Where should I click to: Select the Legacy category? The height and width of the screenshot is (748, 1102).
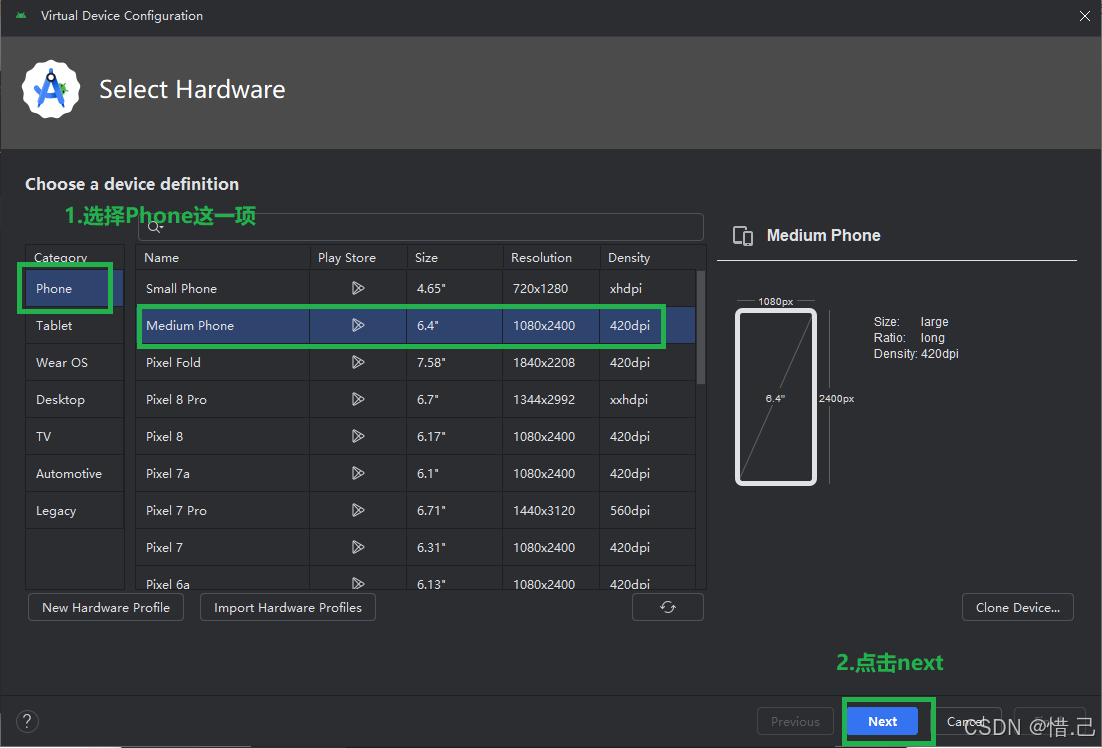pos(74,511)
